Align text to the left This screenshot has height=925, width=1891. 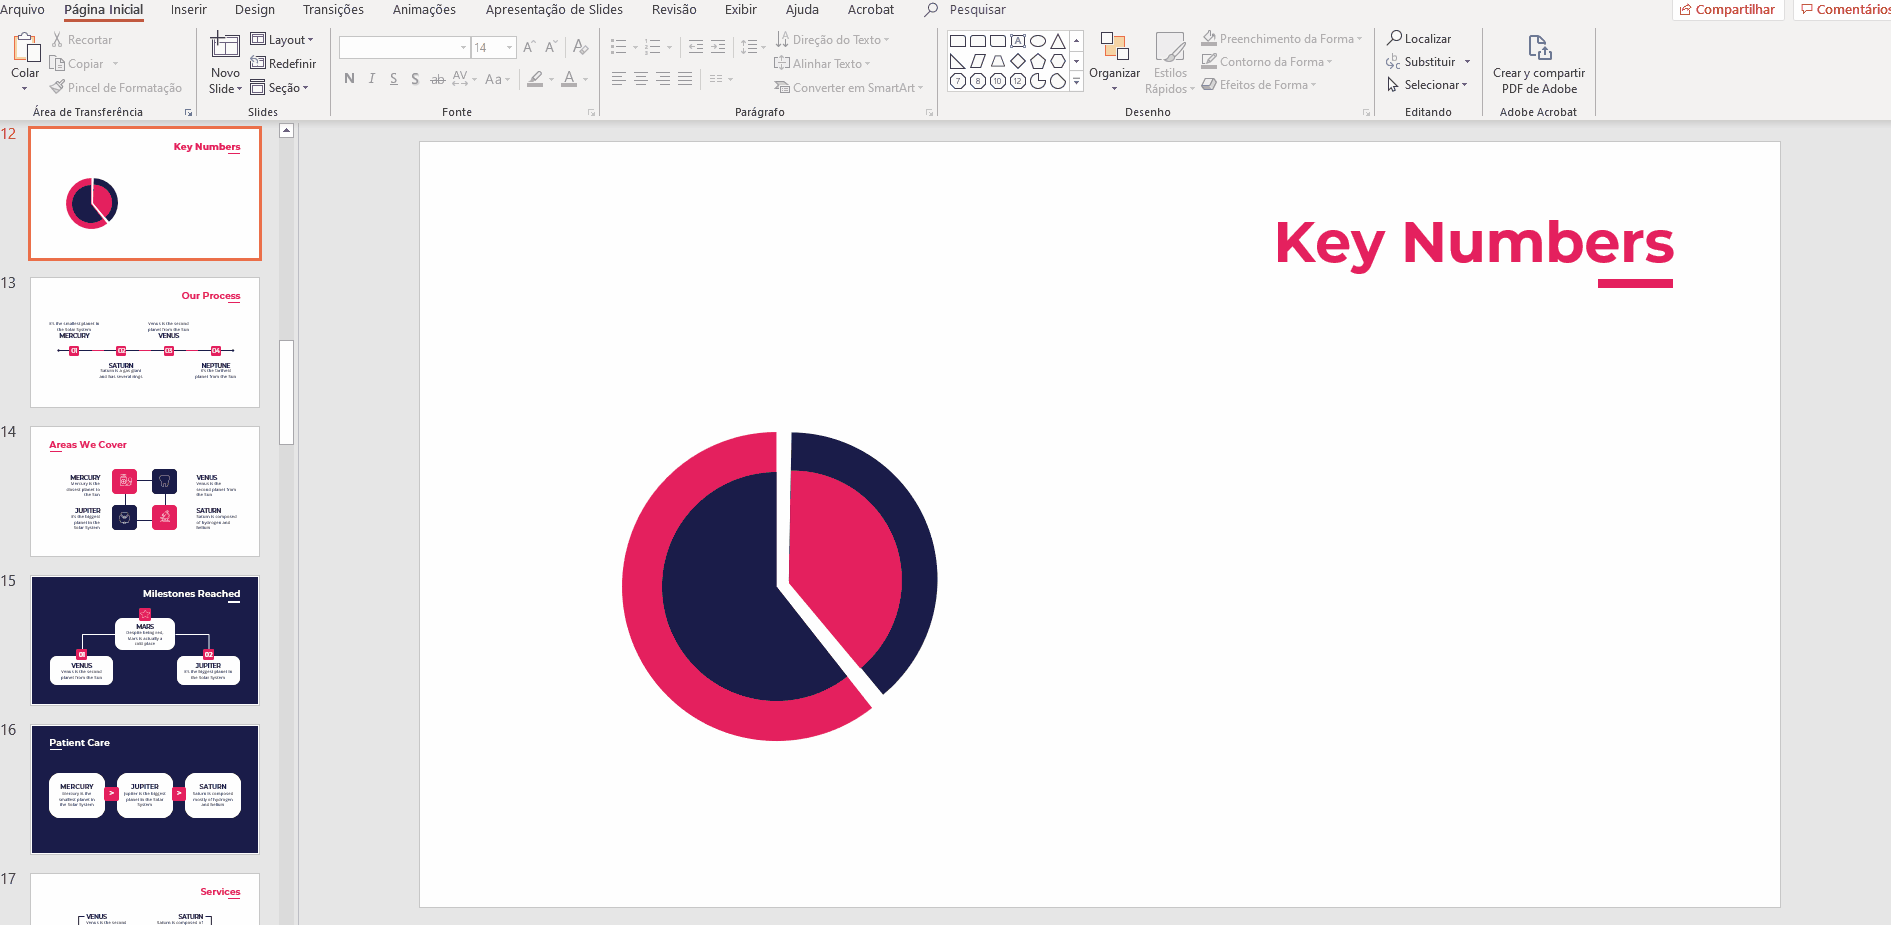point(619,79)
